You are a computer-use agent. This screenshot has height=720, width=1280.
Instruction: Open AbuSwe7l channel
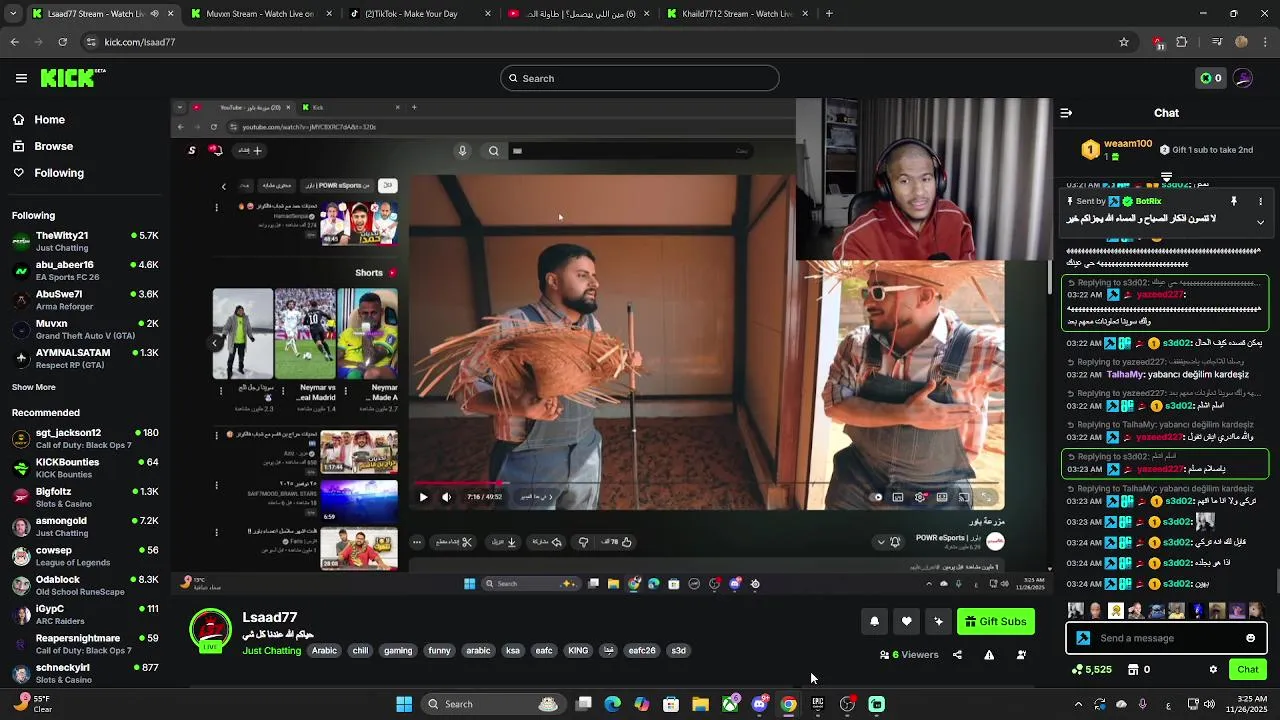pos(85,300)
